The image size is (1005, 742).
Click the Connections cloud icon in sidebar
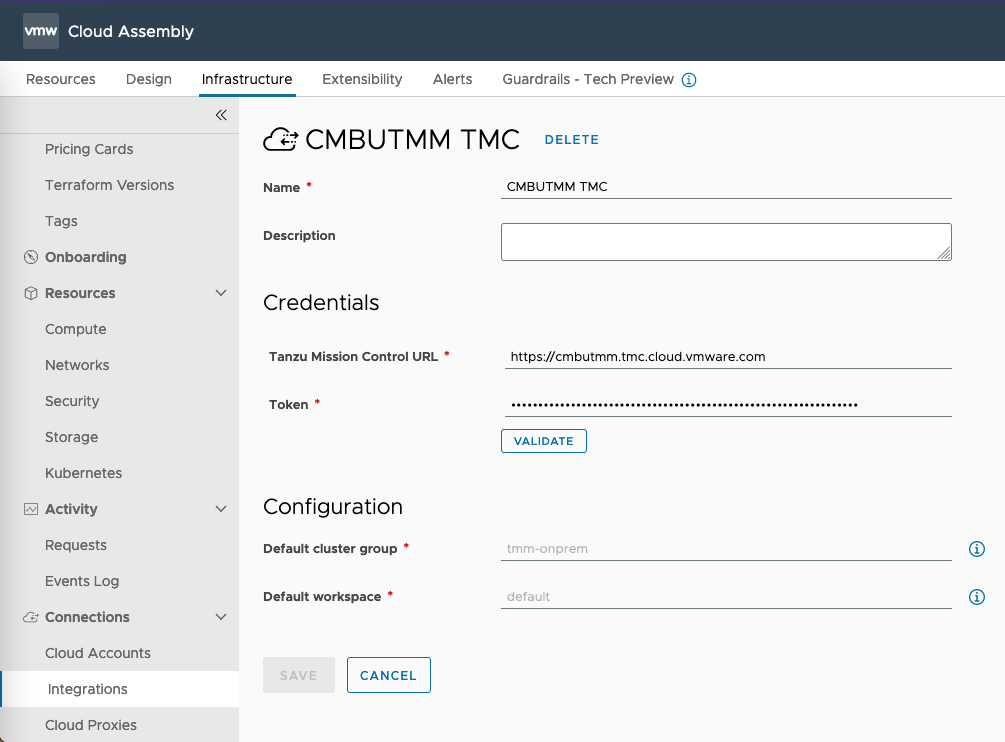click(x=31, y=617)
